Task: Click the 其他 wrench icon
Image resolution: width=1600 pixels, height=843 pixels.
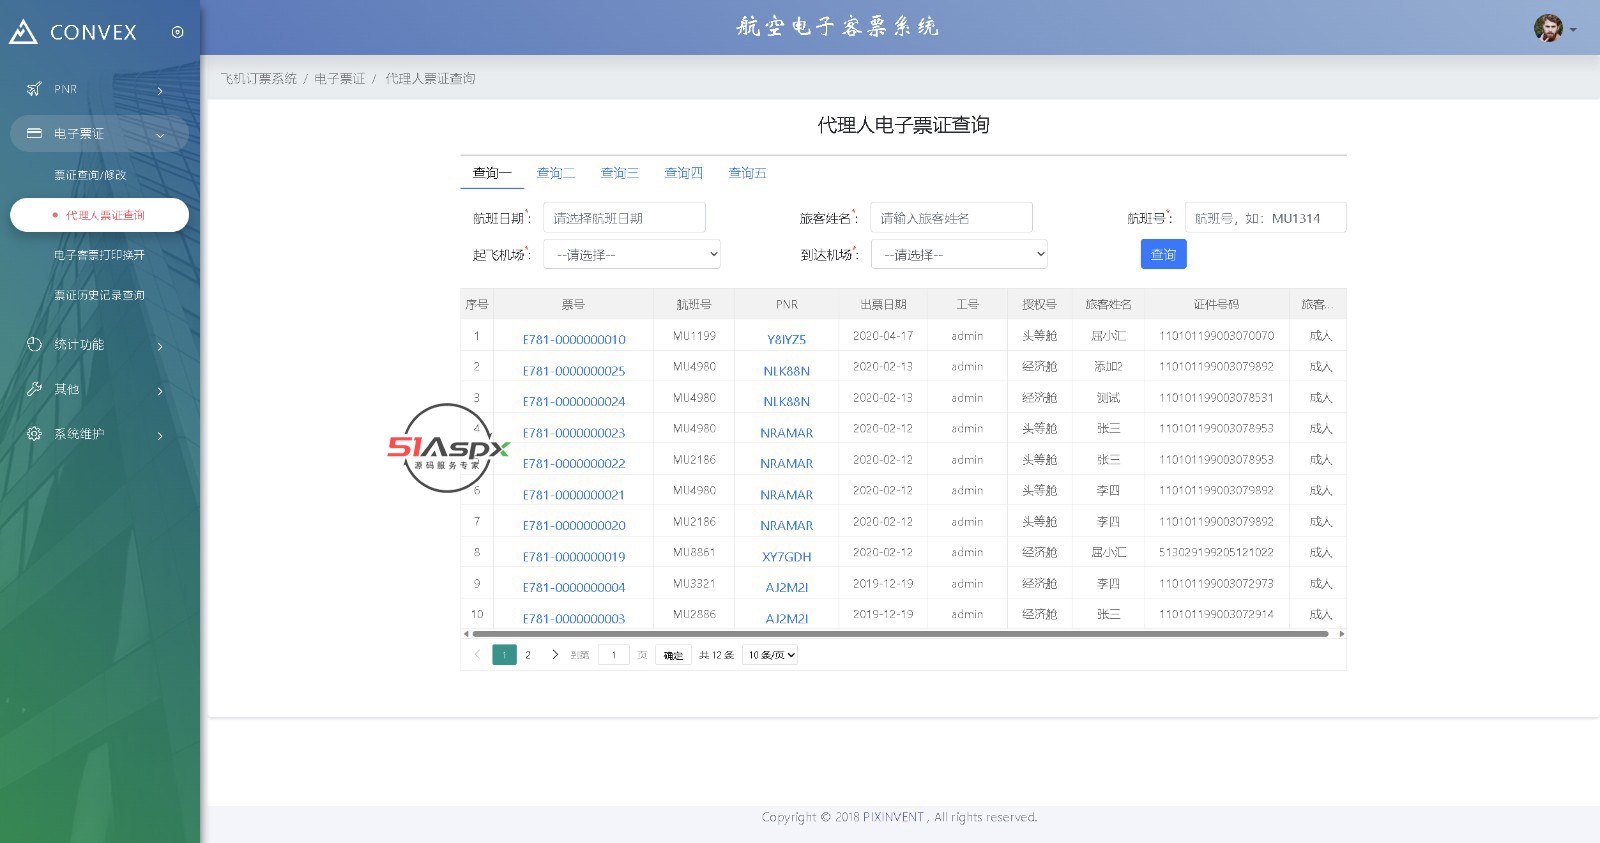Action: click(34, 389)
